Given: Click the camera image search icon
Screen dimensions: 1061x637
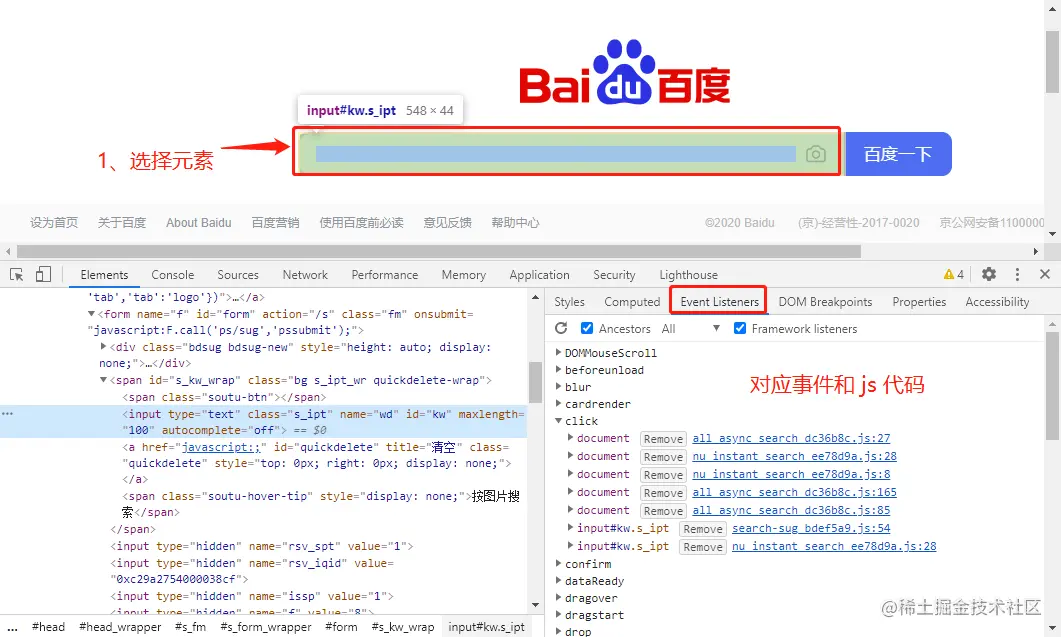Looking at the screenshot, I should [x=816, y=154].
